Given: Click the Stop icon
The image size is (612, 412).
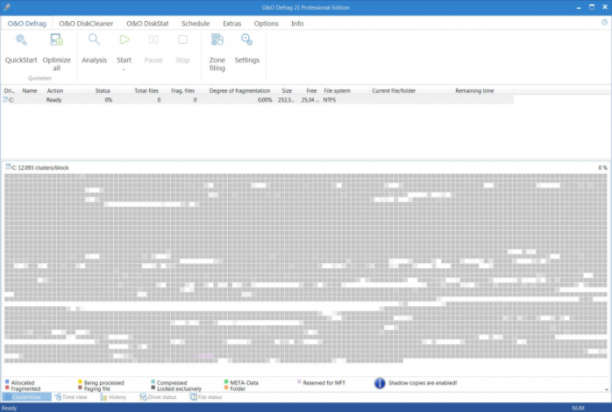Looking at the screenshot, I should 182,40.
